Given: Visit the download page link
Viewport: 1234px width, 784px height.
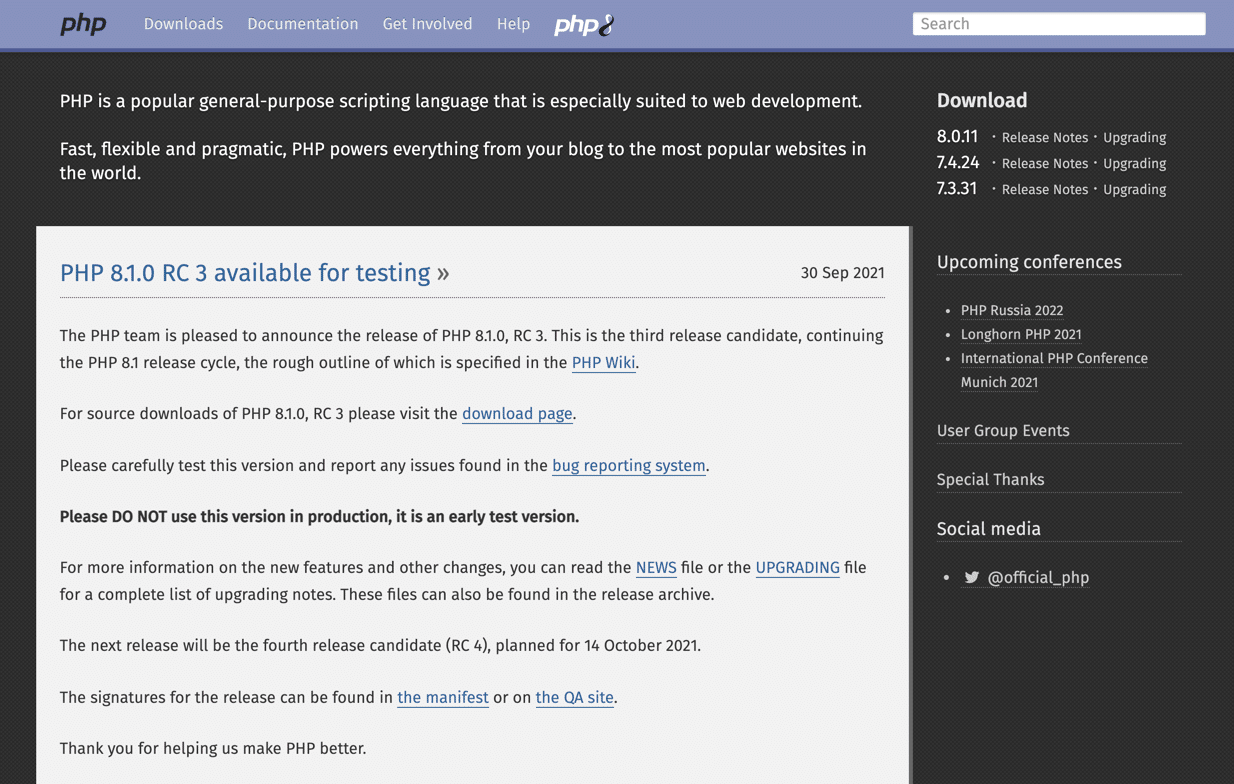Looking at the screenshot, I should [516, 413].
